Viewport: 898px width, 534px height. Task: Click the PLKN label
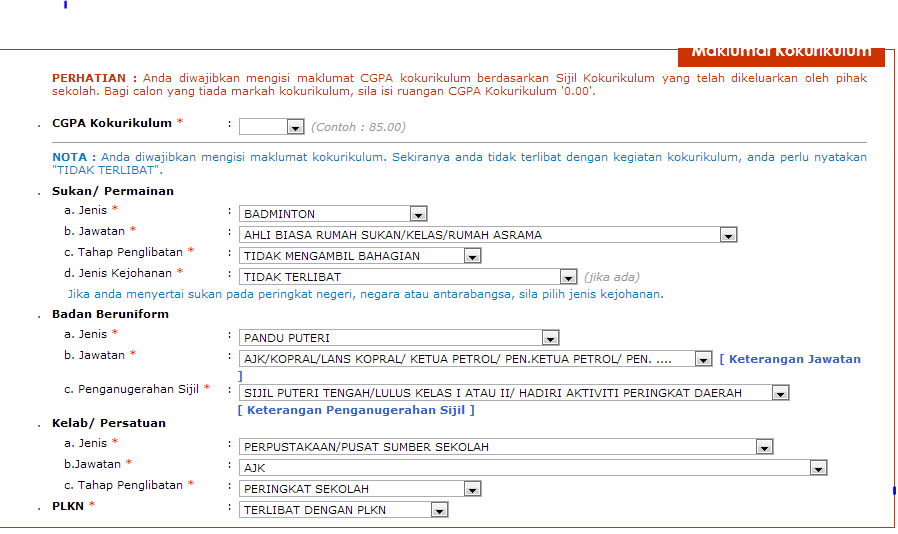point(68,506)
